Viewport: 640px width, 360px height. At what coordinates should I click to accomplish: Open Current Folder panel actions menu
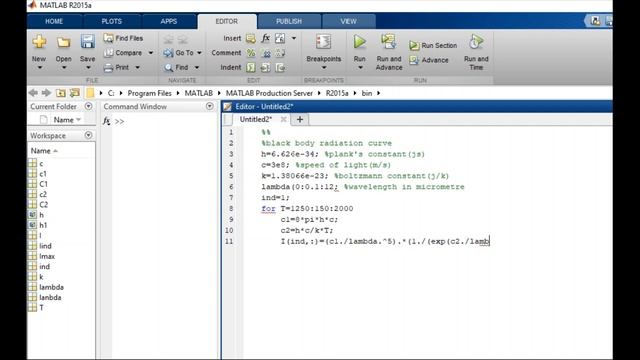coord(88,106)
